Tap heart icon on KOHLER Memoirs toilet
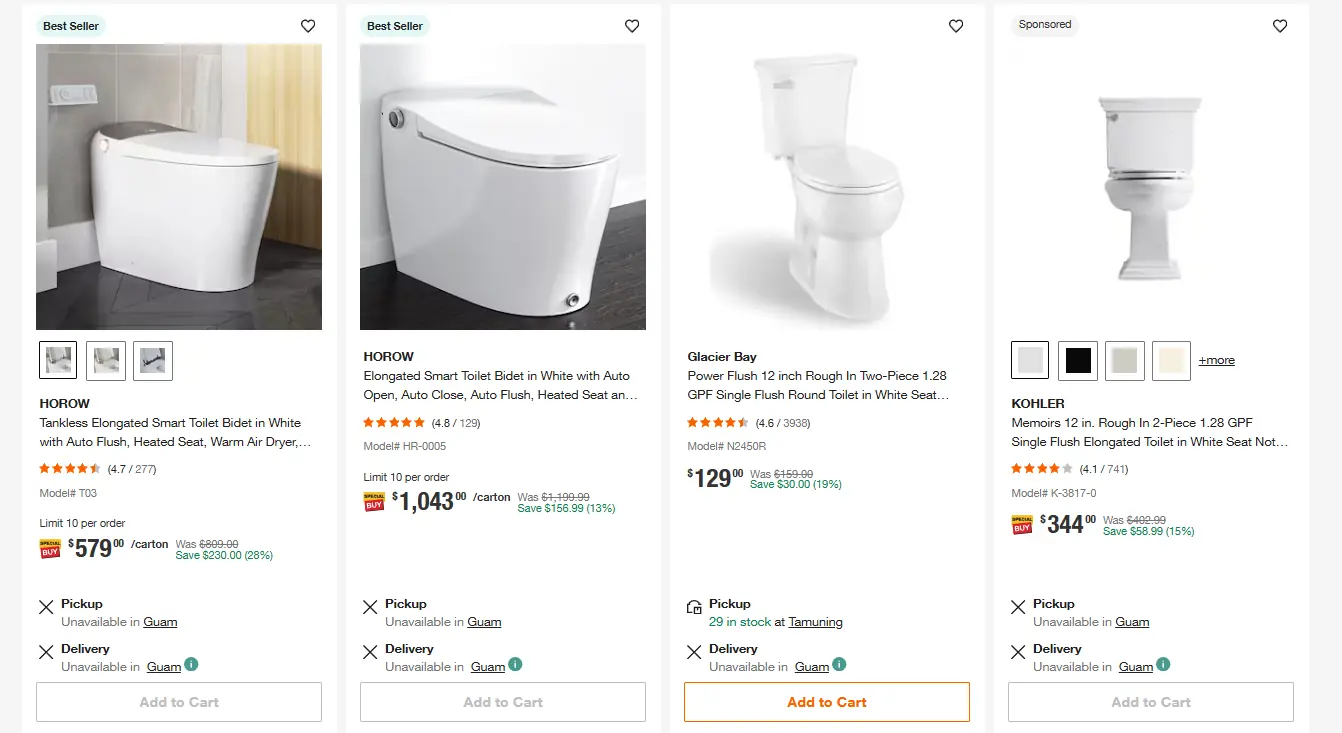 [x=1280, y=27]
